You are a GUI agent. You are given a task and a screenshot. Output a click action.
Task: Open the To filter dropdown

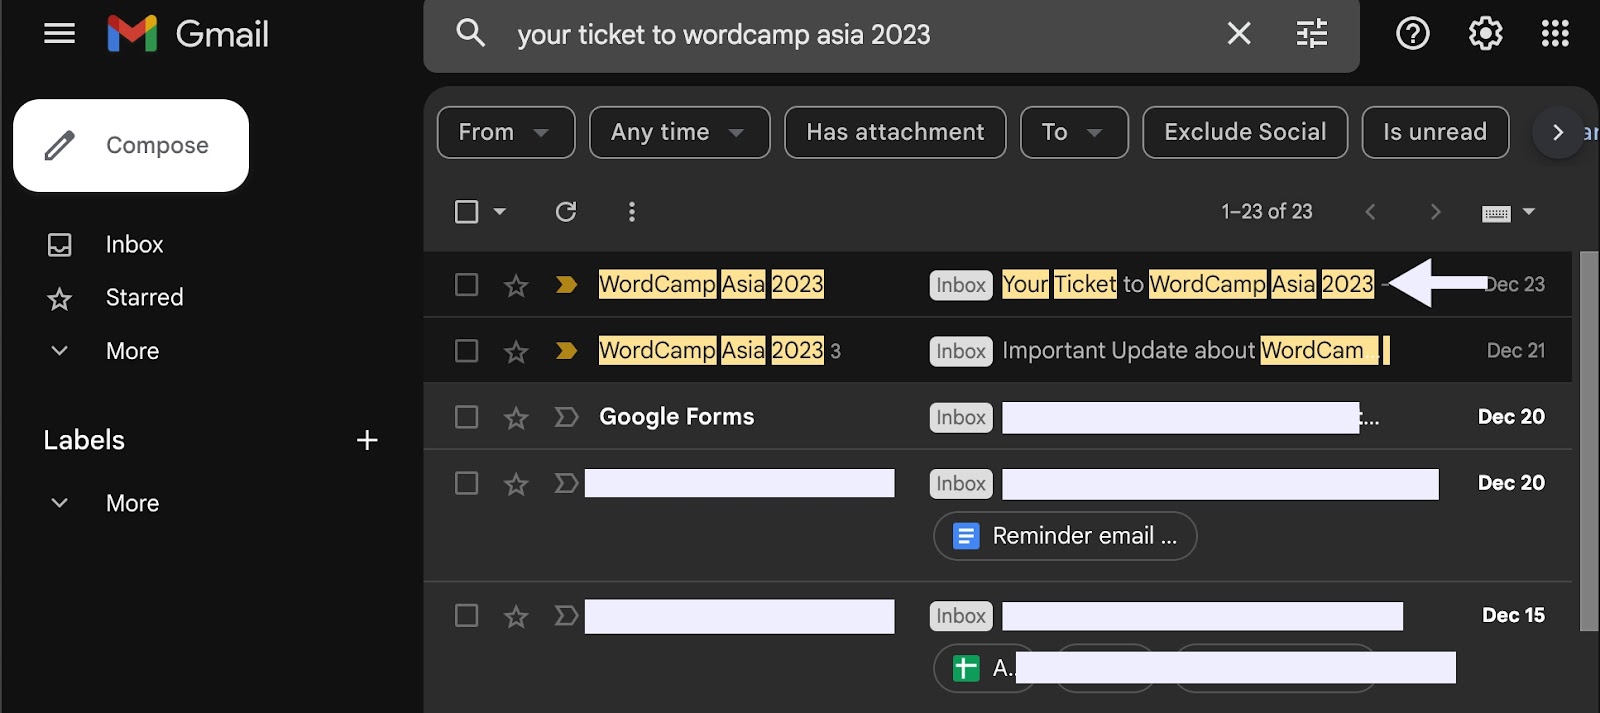[x=1074, y=132]
